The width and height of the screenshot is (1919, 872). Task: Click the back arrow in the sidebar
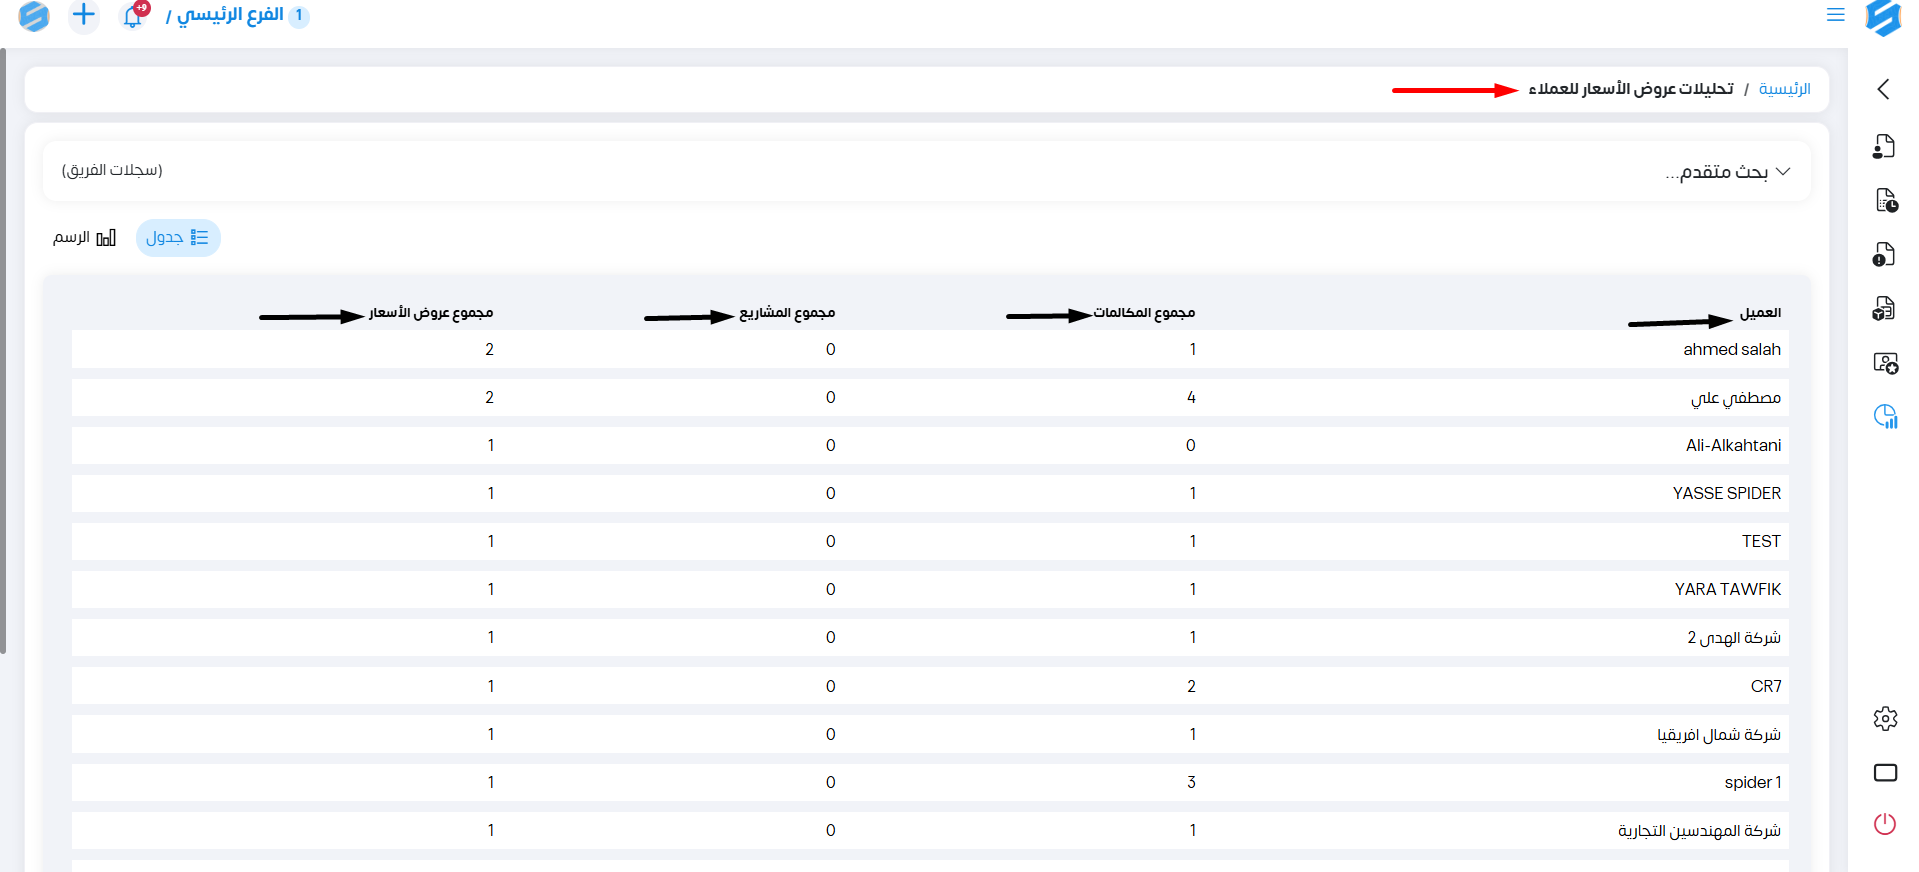click(1884, 89)
